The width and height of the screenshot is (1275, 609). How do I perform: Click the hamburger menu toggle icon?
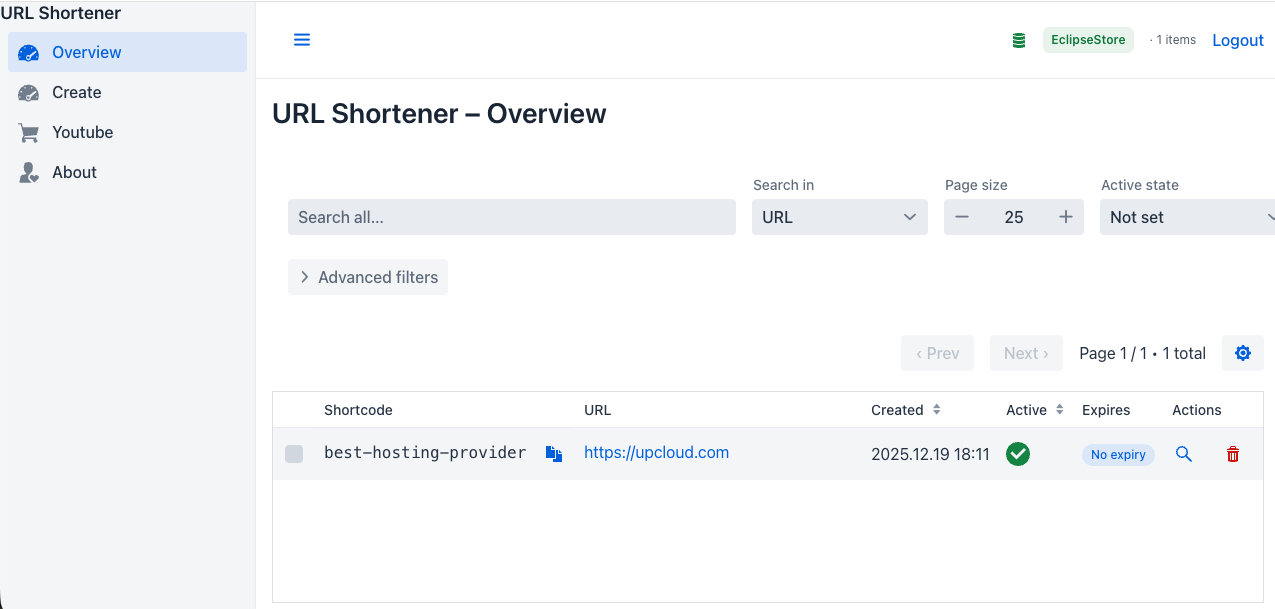pyautogui.click(x=302, y=40)
